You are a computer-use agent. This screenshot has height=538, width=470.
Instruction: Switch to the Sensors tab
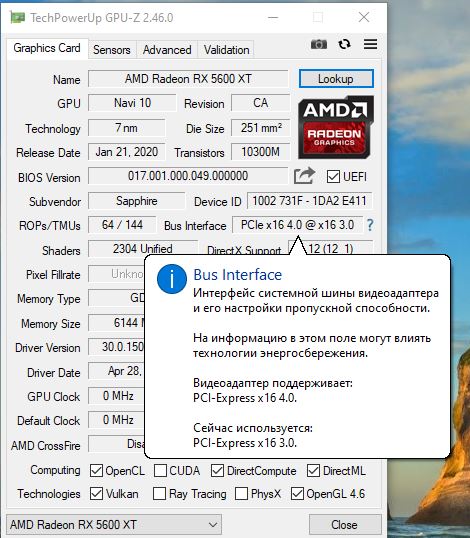[x=112, y=50]
